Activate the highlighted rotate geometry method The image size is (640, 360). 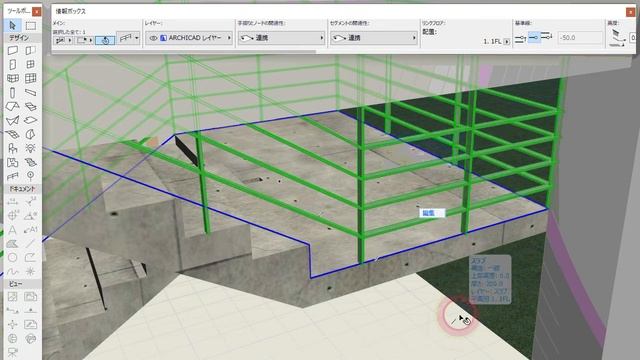click(105, 40)
